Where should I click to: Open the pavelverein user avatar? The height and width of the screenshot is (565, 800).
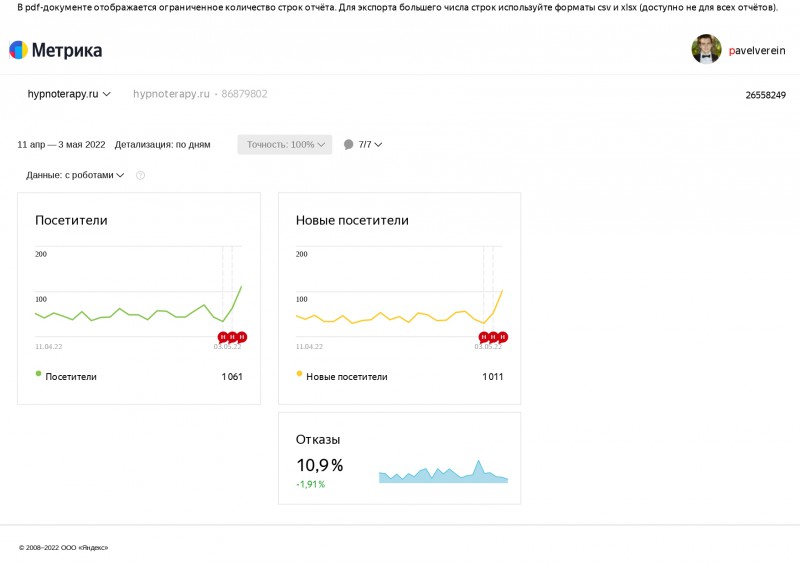(706, 50)
